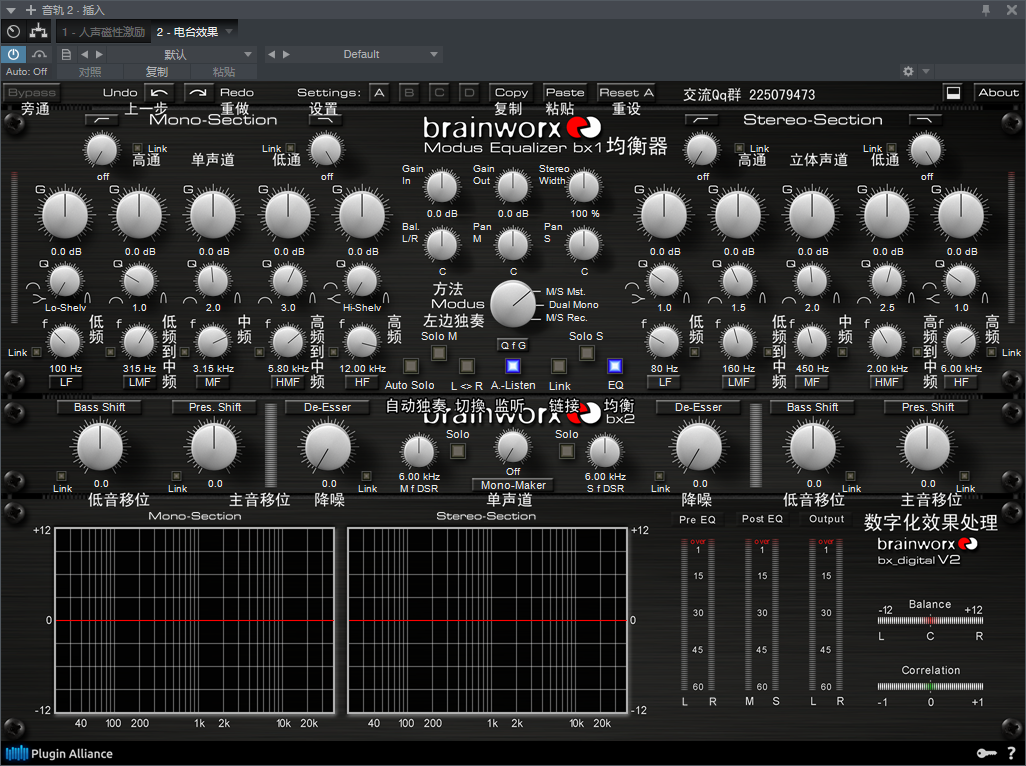Click the Q f G button

click(513, 345)
